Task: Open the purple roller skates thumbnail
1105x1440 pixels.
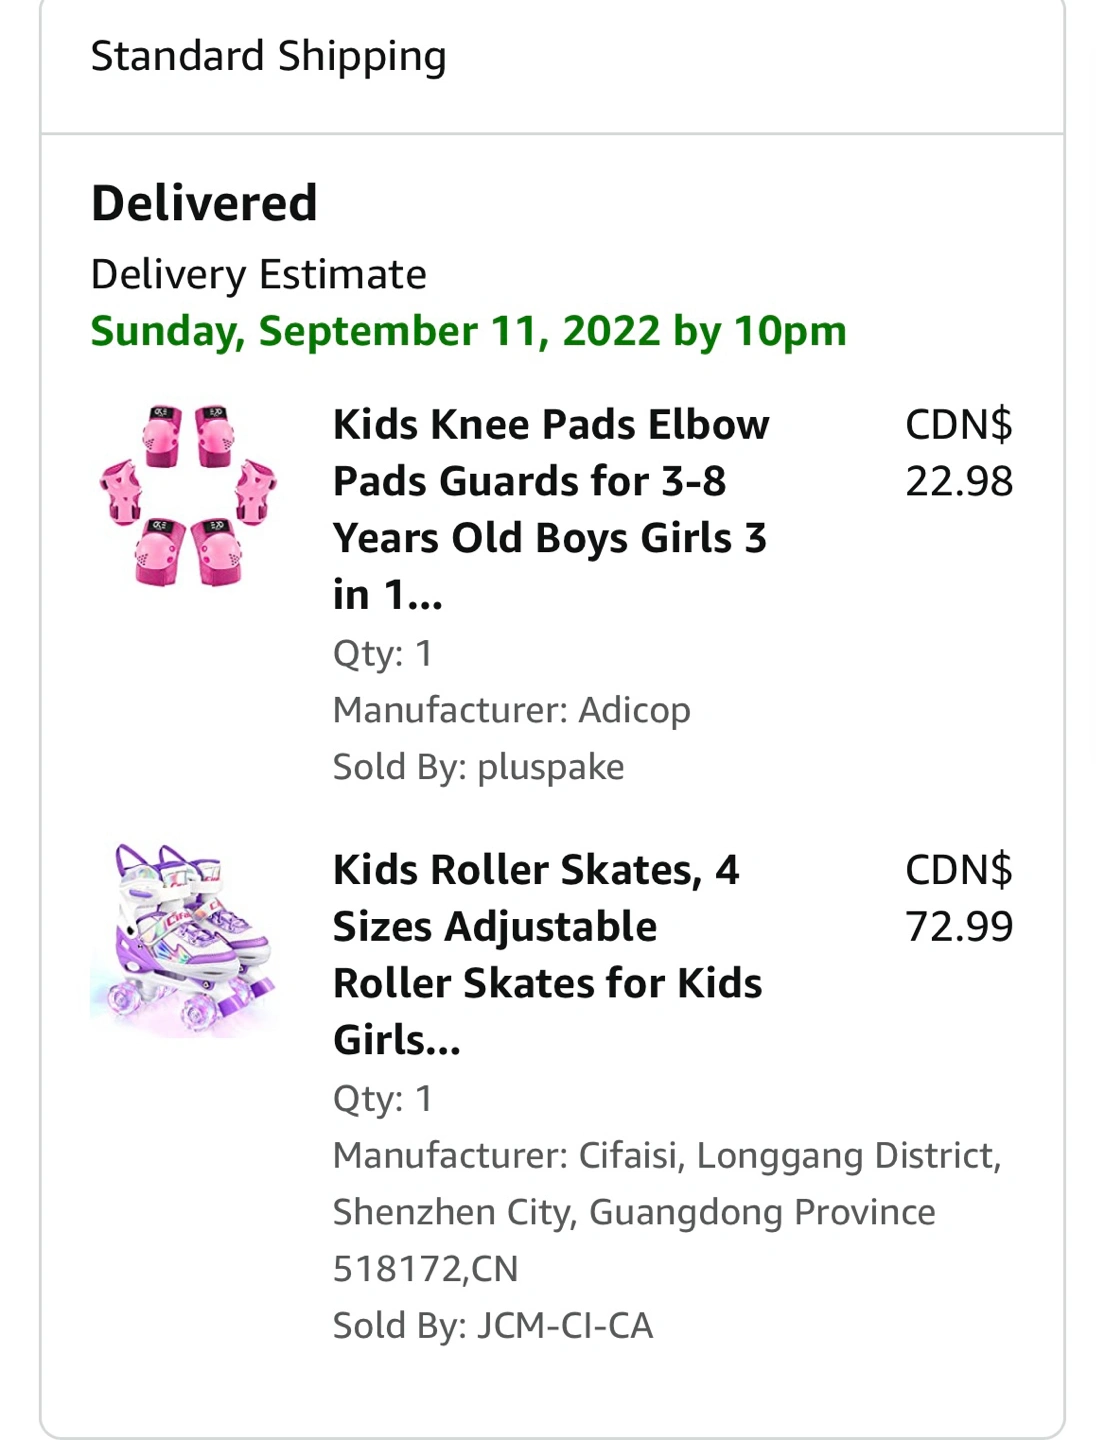Action: click(182, 939)
